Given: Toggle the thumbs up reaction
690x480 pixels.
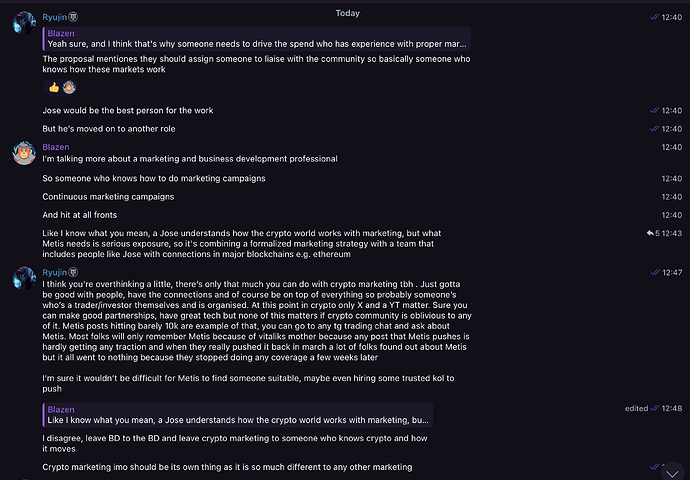Looking at the screenshot, I should [54, 88].
